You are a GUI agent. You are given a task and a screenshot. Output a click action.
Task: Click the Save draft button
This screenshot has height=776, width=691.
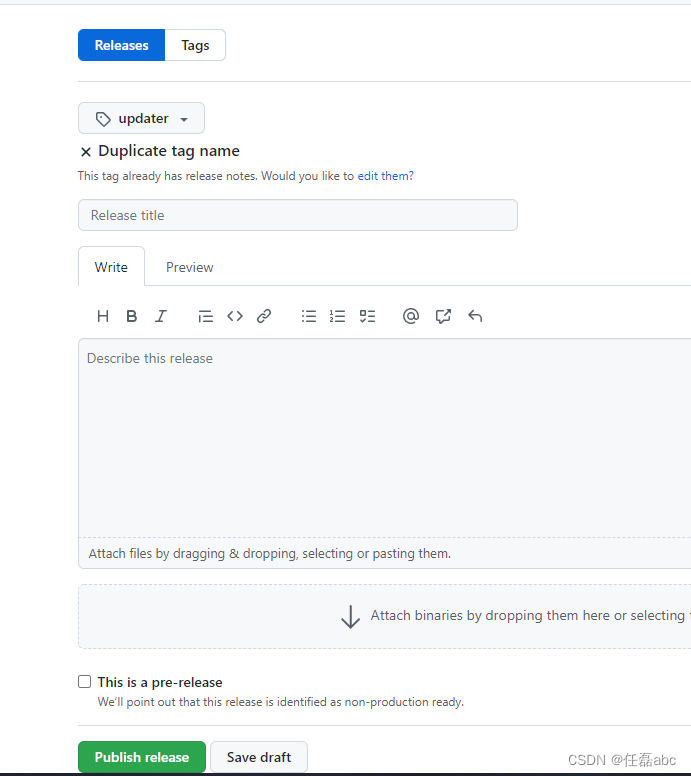point(258,757)
